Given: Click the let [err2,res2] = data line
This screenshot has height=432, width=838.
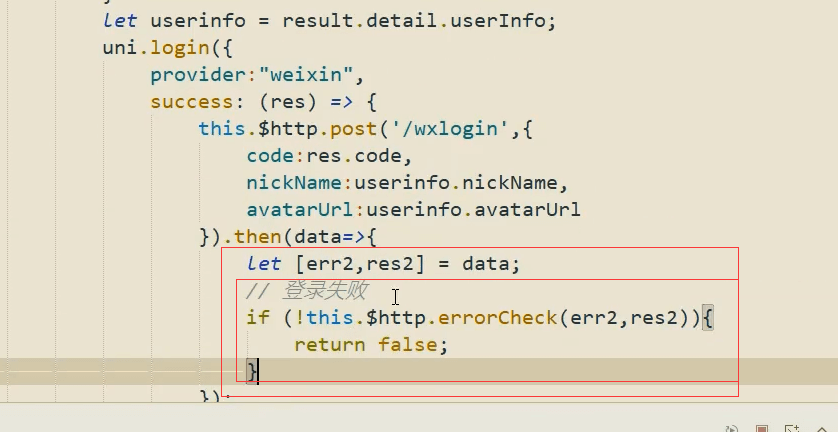Looking at the screenshot, I should (383, 264).
